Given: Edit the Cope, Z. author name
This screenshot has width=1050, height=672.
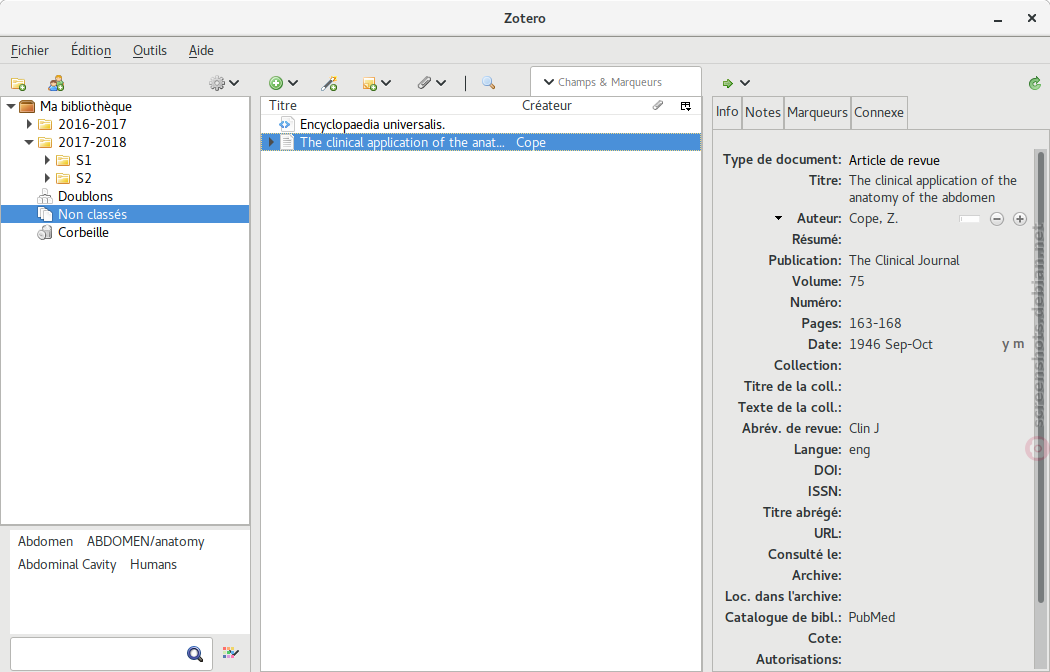Looking at the screenshot, I should click(873, 219).
